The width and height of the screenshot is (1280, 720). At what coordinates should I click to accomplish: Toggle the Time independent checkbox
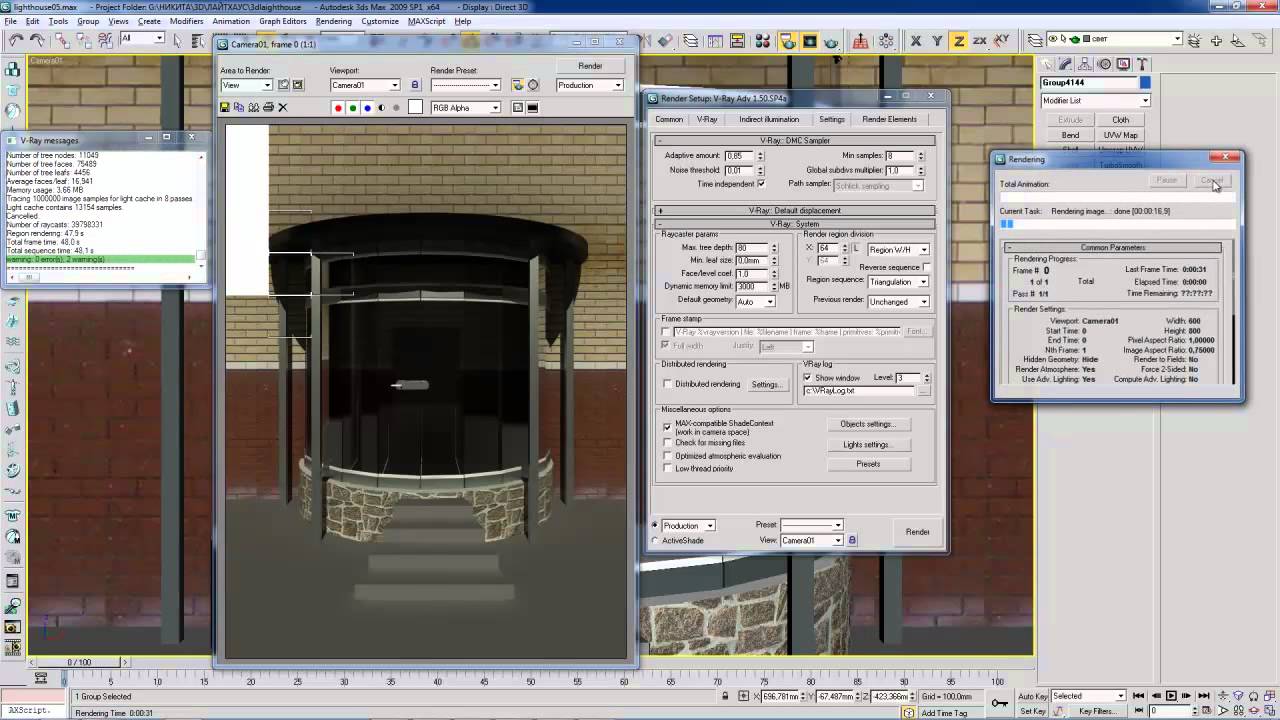pyautogui.click(x=761, y=184)
